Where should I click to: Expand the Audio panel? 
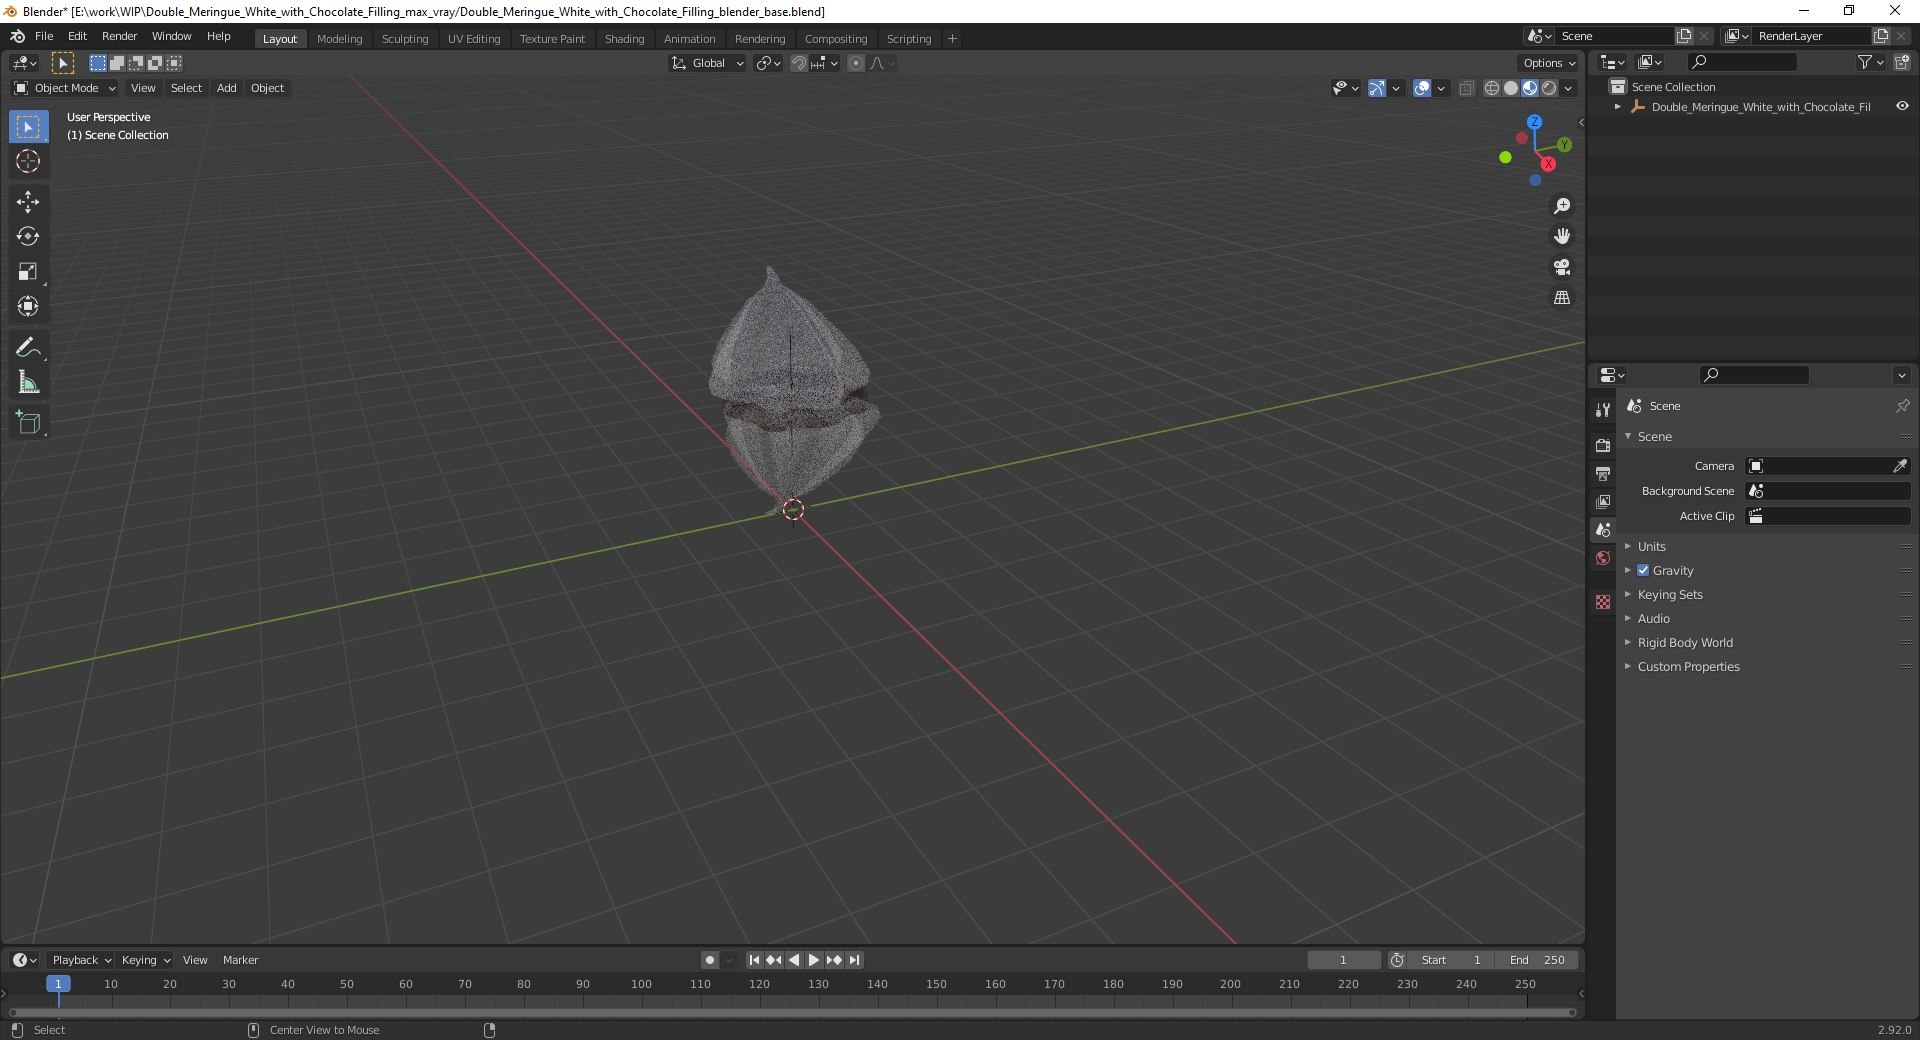coord(1653,618)
